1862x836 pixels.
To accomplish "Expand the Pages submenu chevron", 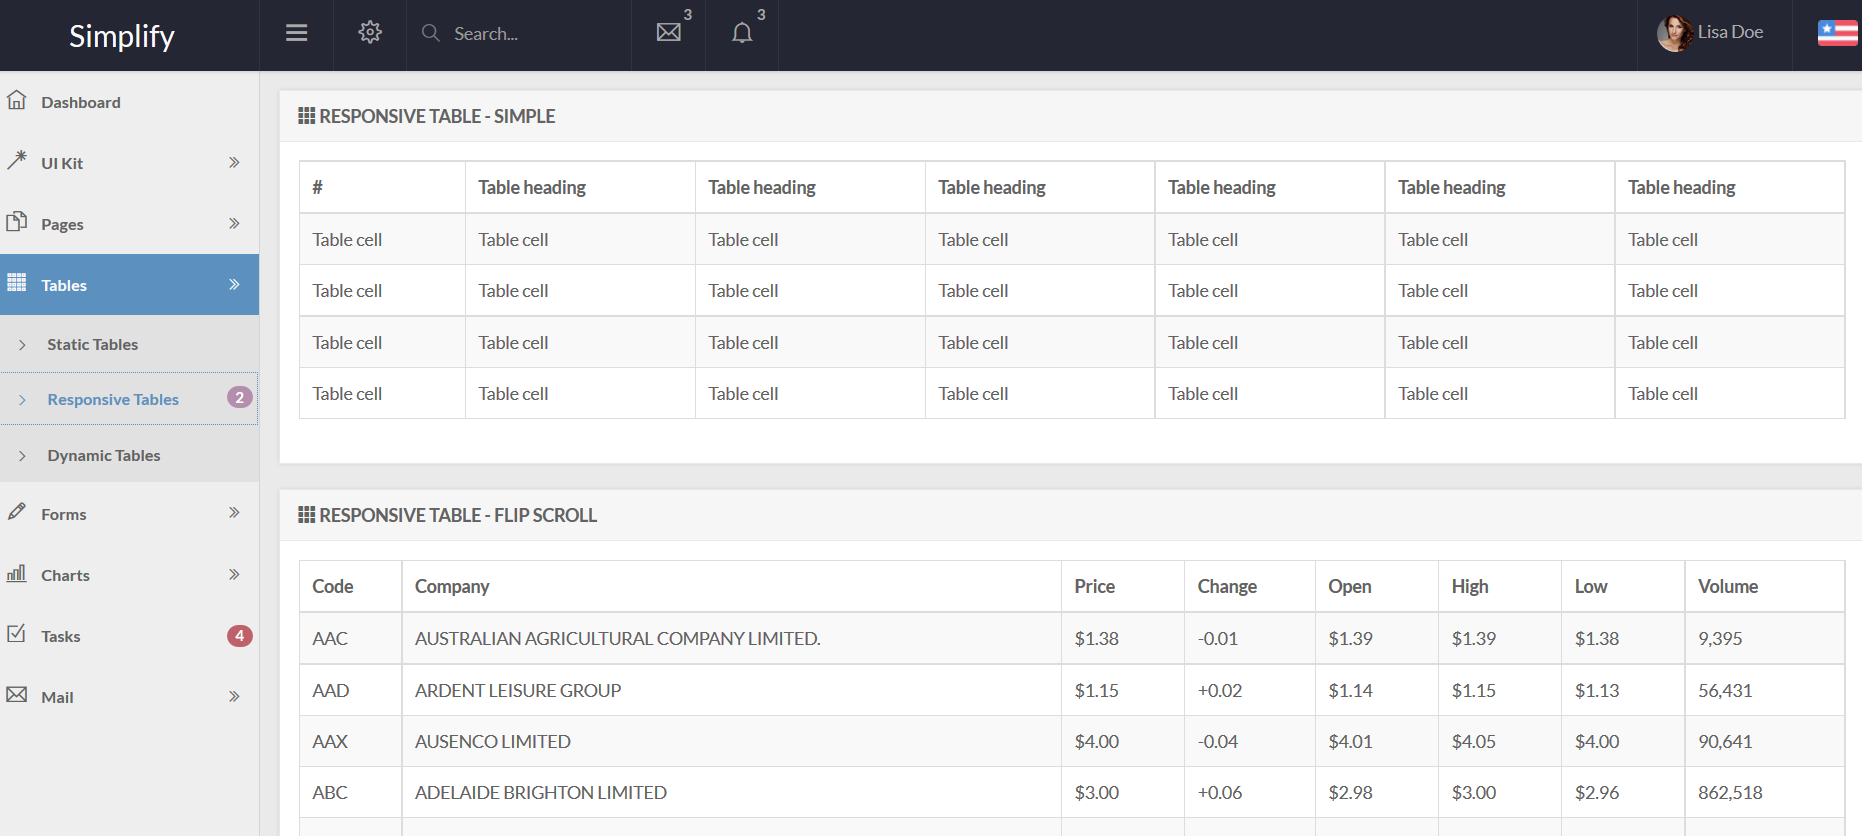I will (x=234, y=223).
